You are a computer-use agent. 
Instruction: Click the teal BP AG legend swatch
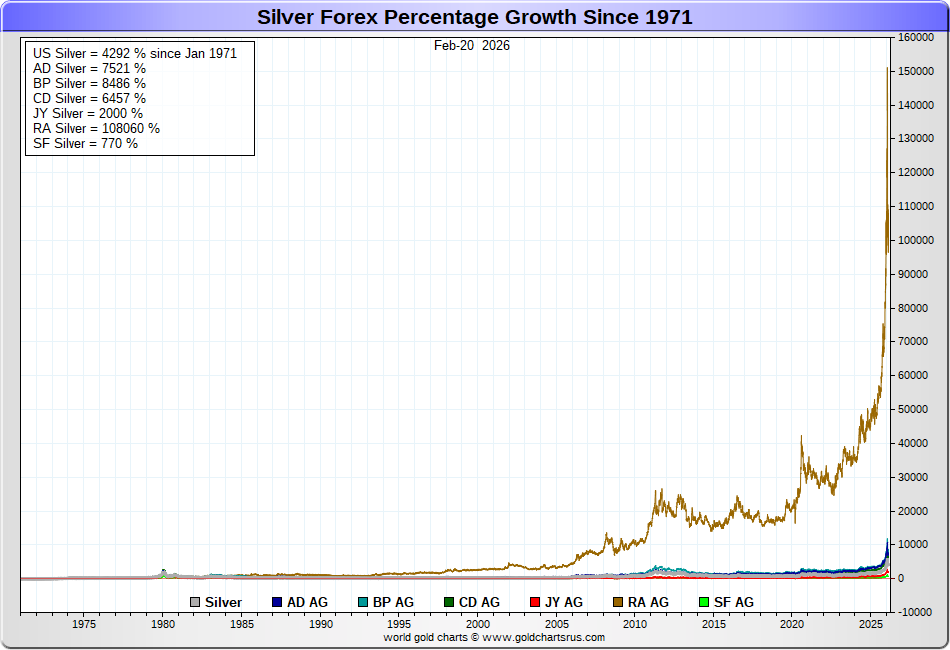pyautogui.click(x=363, y=602)
